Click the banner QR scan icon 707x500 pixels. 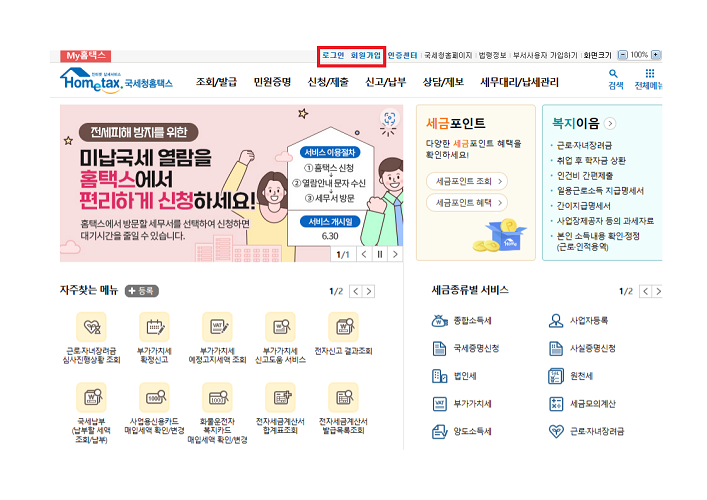(x=389, y=119)
